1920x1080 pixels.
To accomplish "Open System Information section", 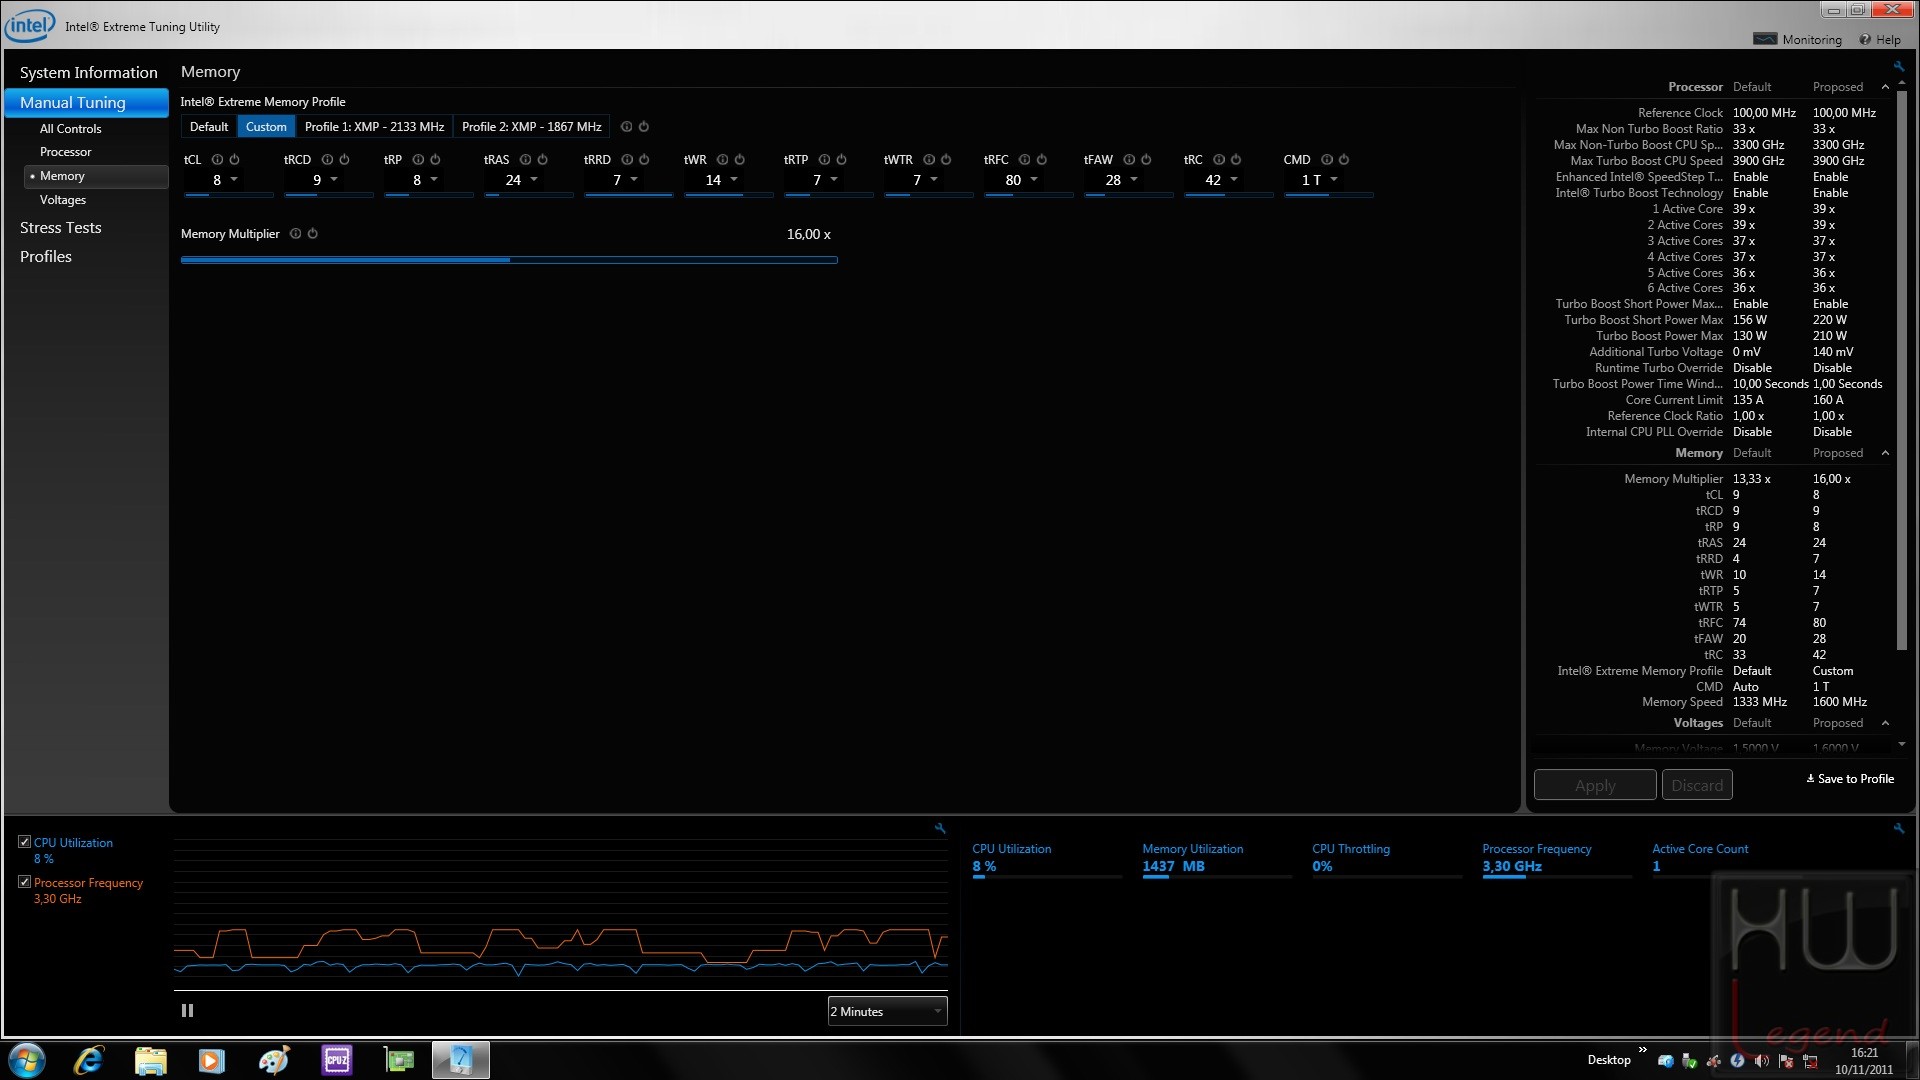I will 88,72.
